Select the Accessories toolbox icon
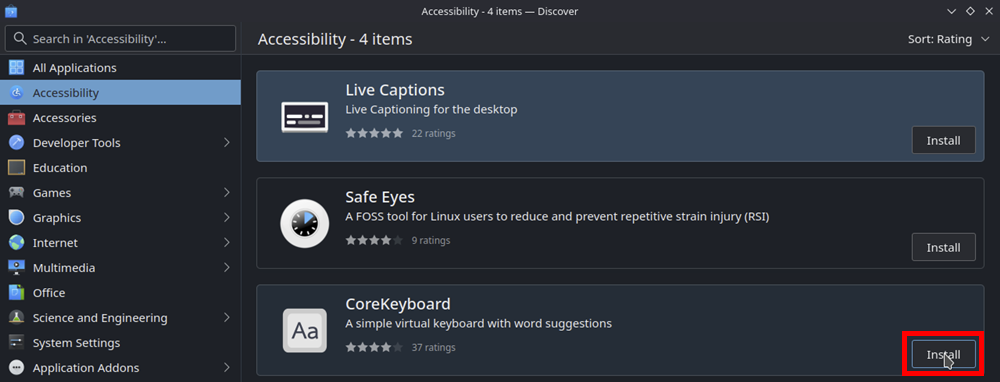1000x382 pixels. [x=17, y=118]
